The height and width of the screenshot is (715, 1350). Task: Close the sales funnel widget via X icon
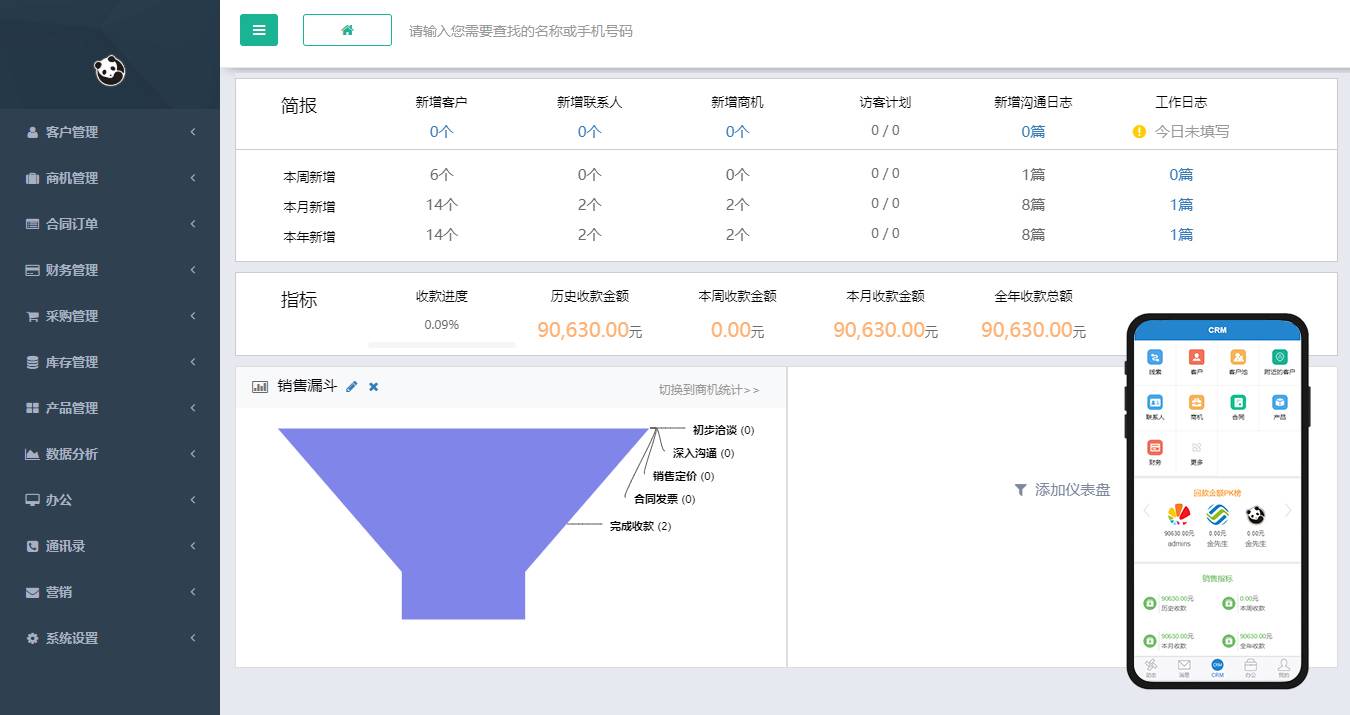tap(372, 387)
